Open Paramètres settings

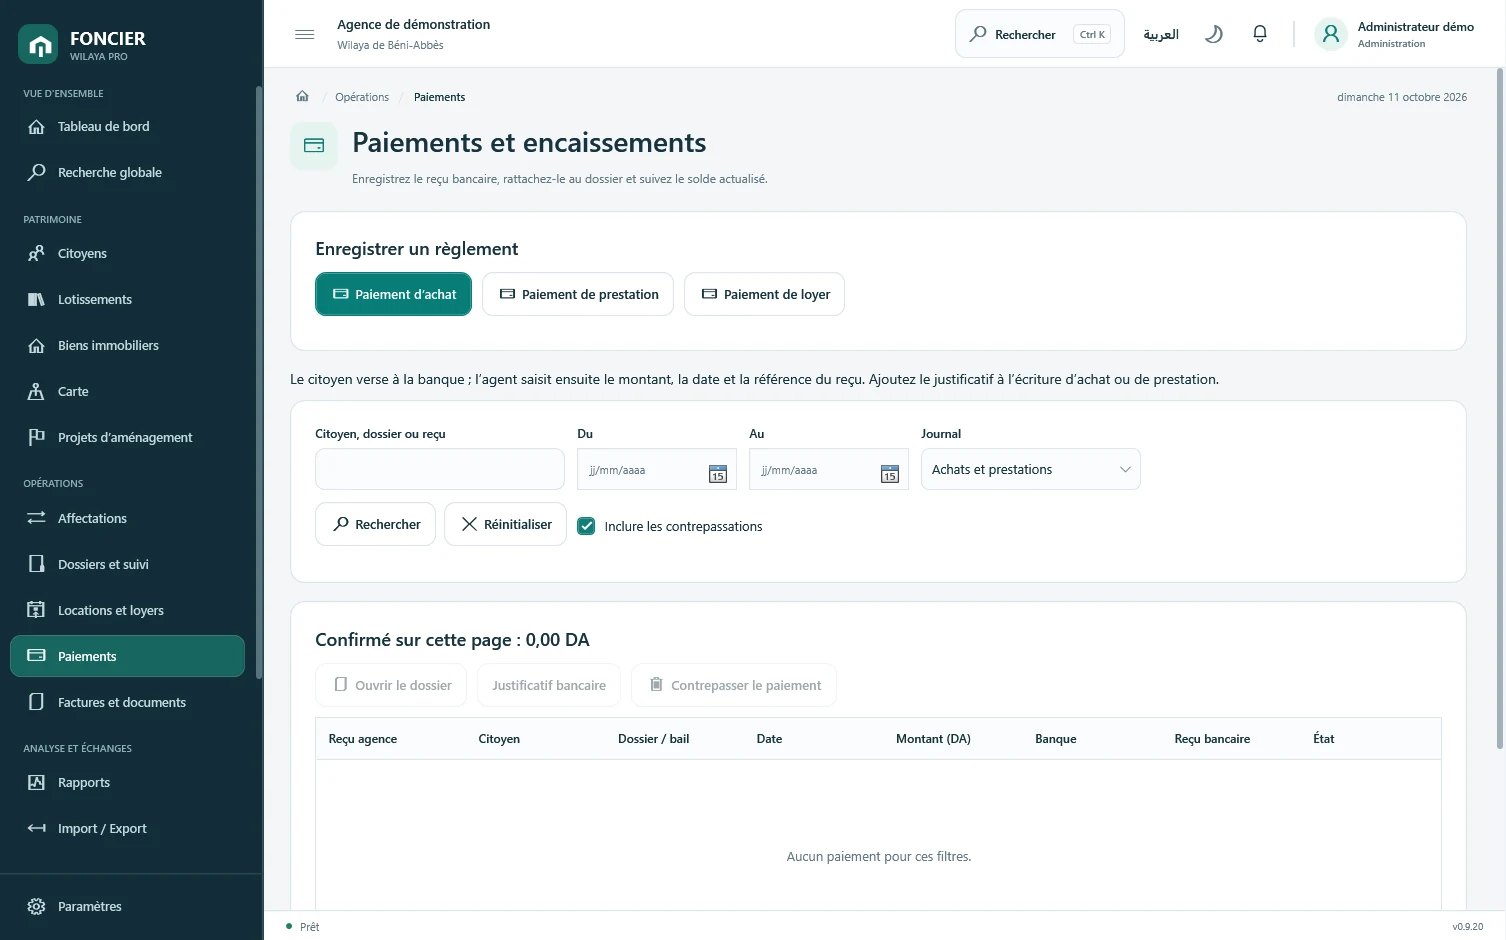pos(127,907)
